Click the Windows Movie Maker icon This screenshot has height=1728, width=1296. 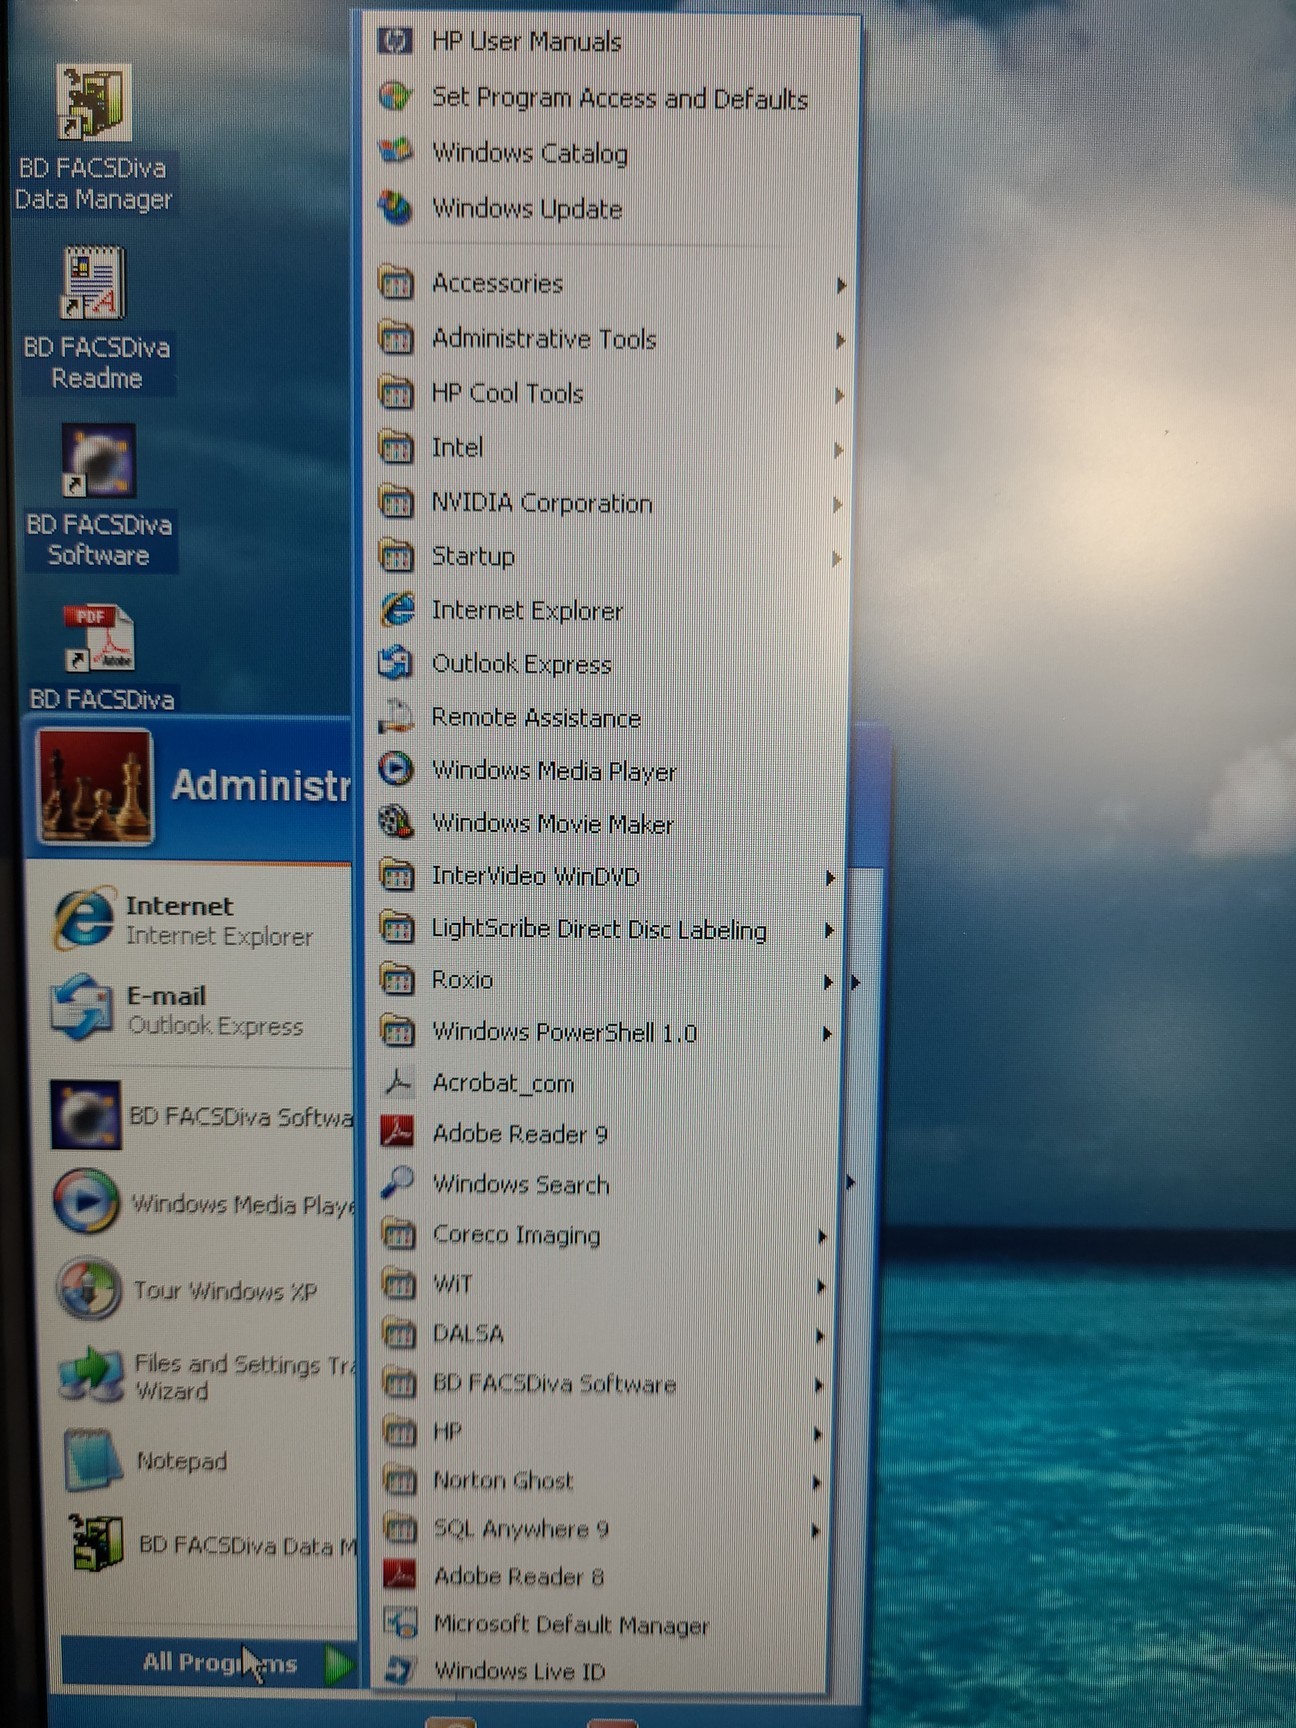(x=396, y=822)
